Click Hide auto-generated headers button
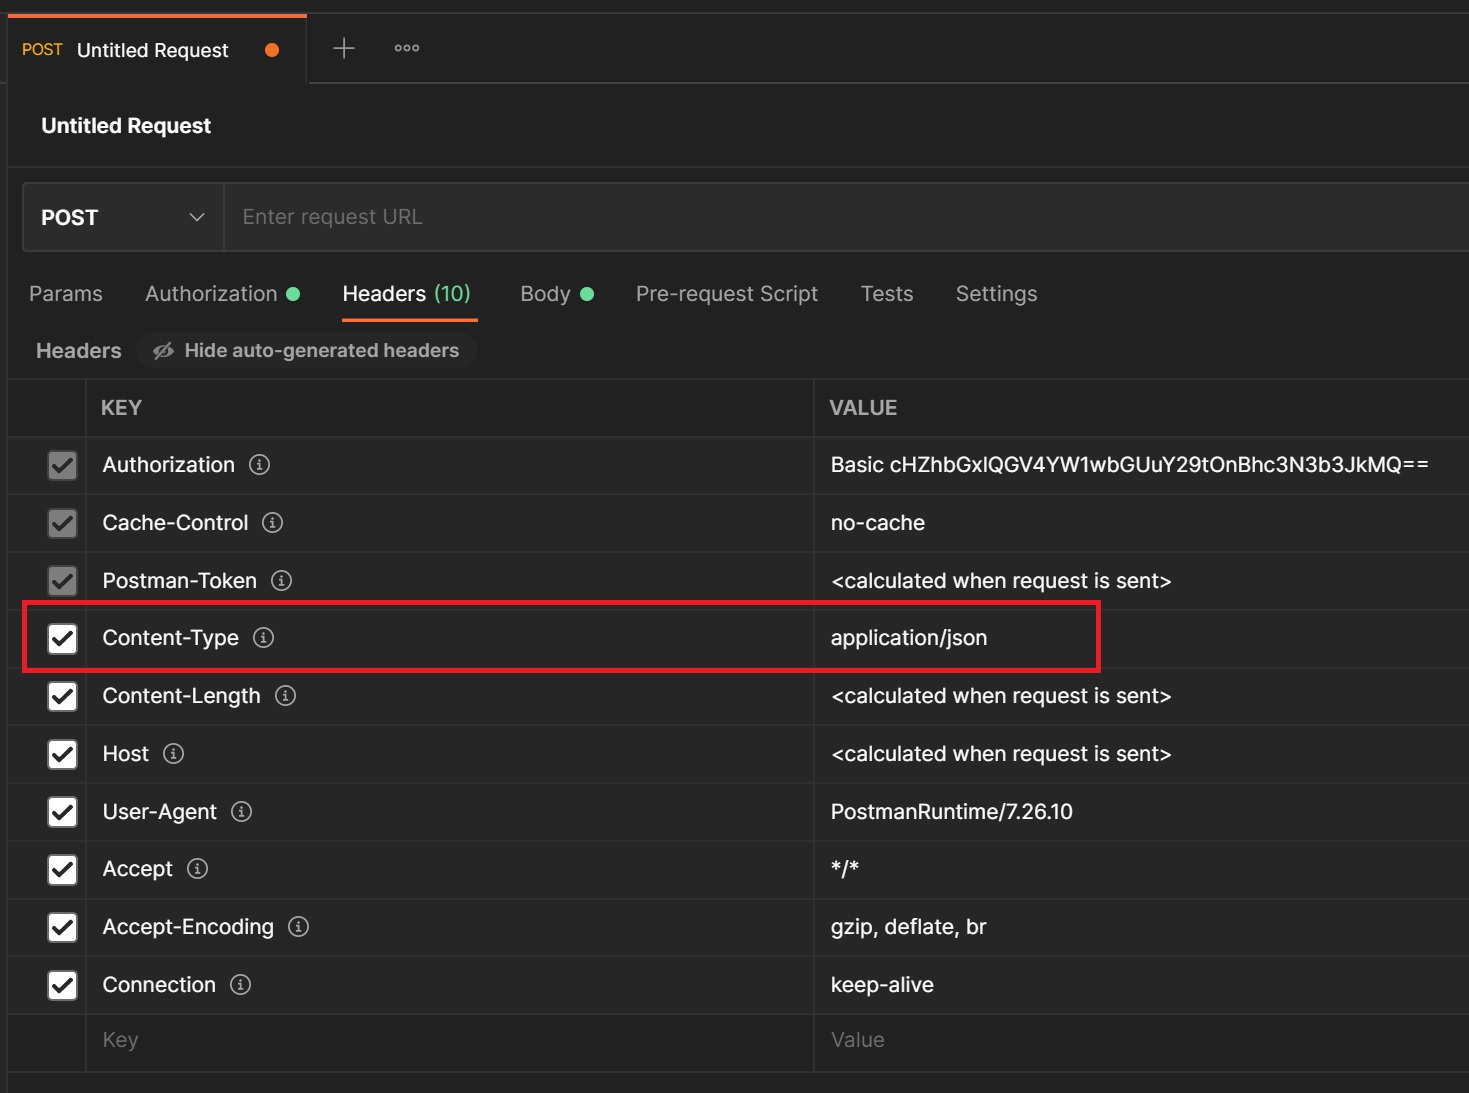Viewport: 1469px width, 1093px height. pyautogui.click(x=306, y=351)
